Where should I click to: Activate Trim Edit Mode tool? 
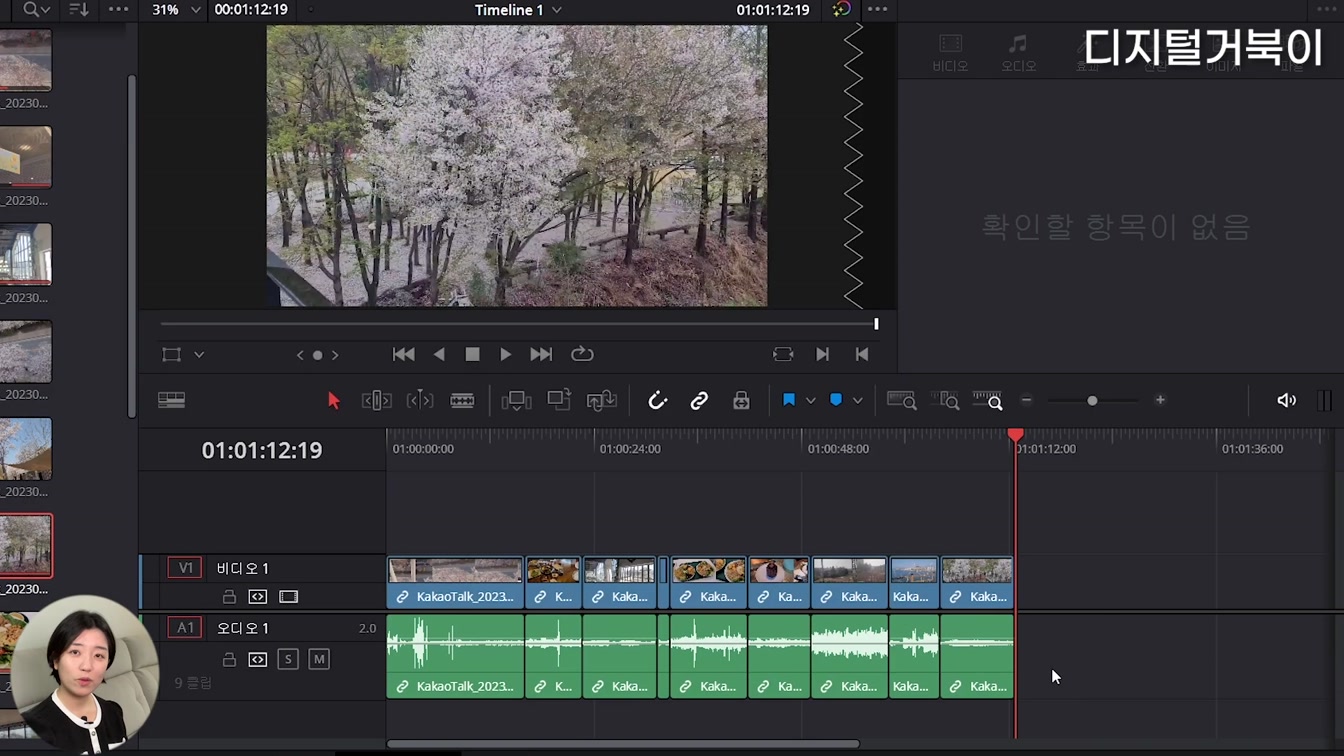377,400
